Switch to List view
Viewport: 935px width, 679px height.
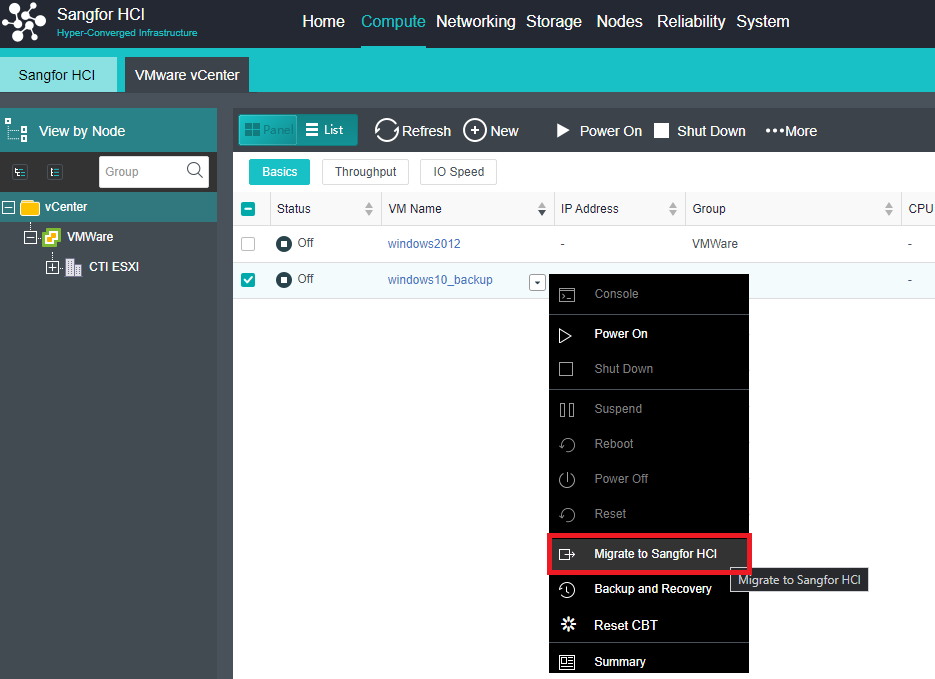325,130
